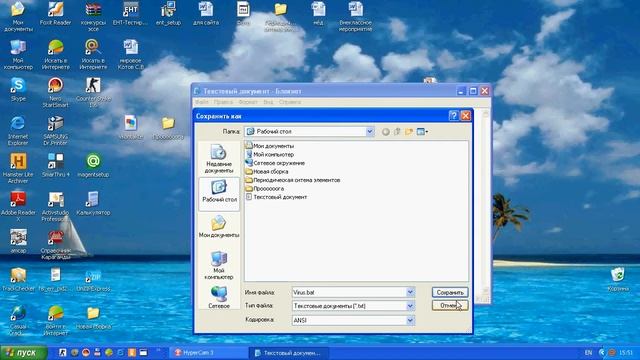Open the Файл menu in Notepad window
This screenshot has width=640, height=360.
[202, 102]
